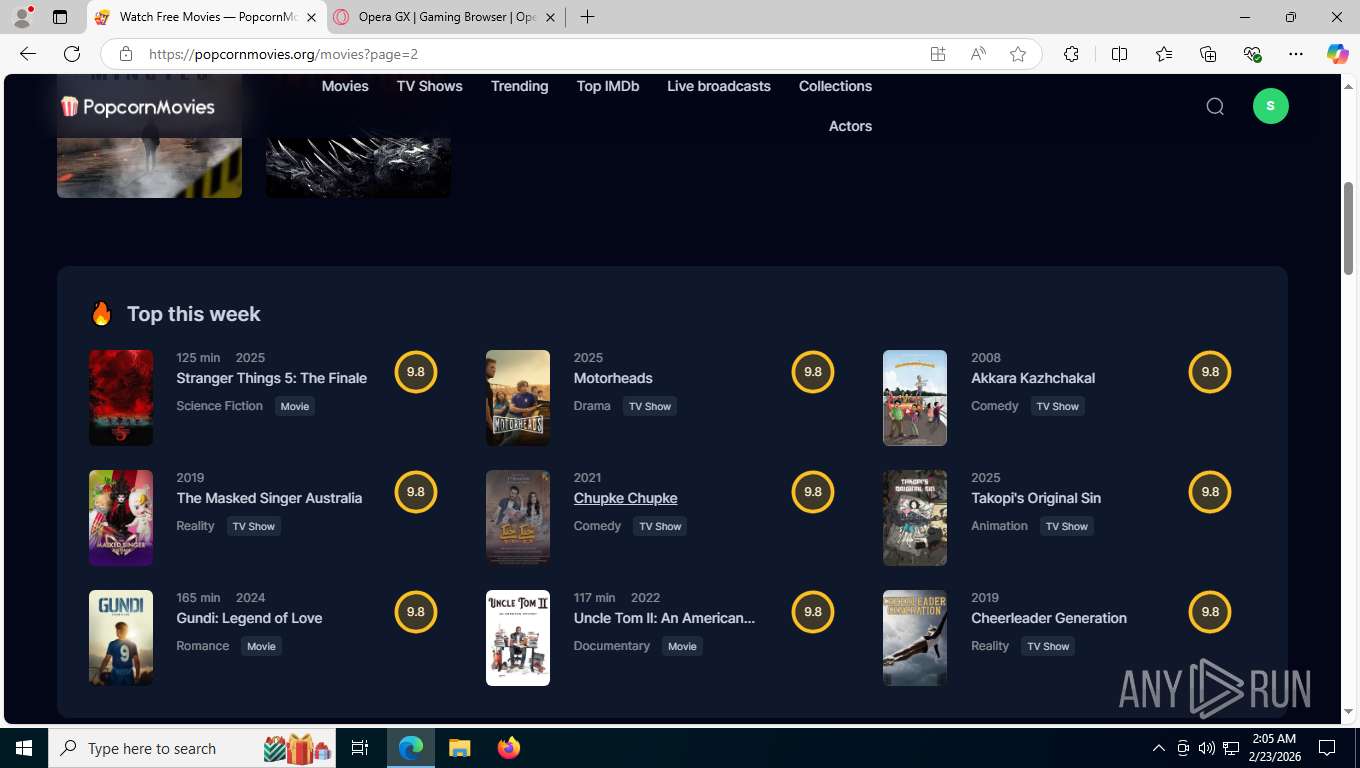Open Windows Start menu
The height and width of the screenshot is (768, 1360).
tap(24, 748)
